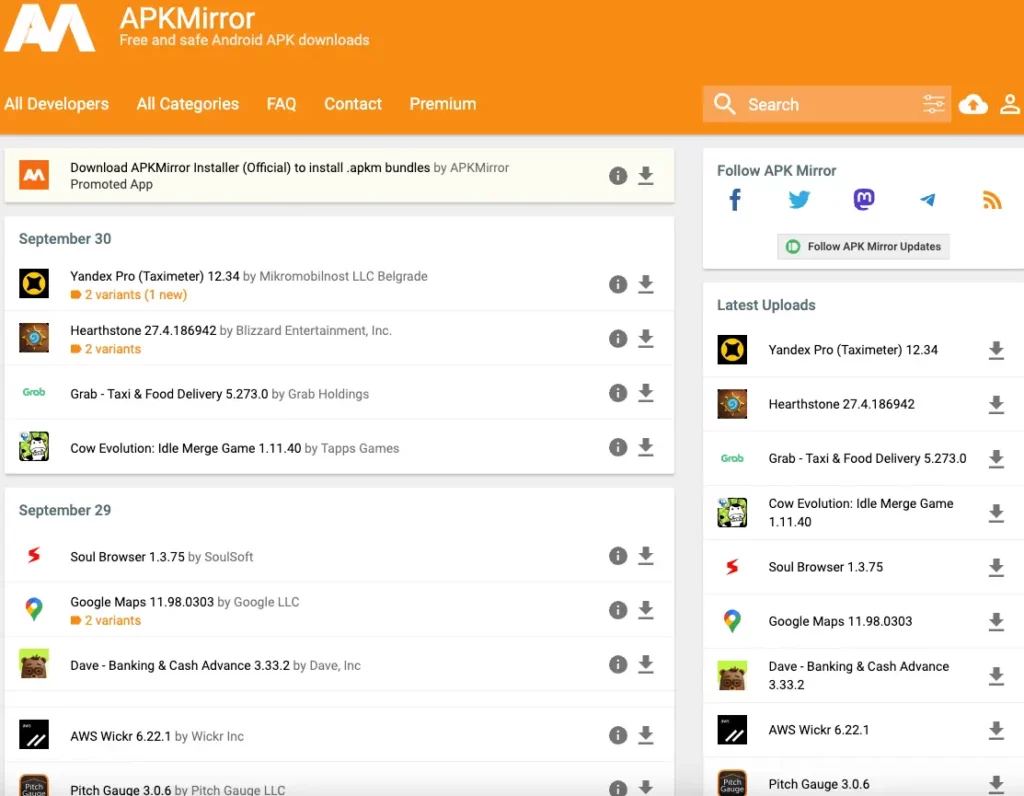Download Cow Evolution from Latest Uploads
Viewport: 1024px width, 796px height.
tap(996, 513)
